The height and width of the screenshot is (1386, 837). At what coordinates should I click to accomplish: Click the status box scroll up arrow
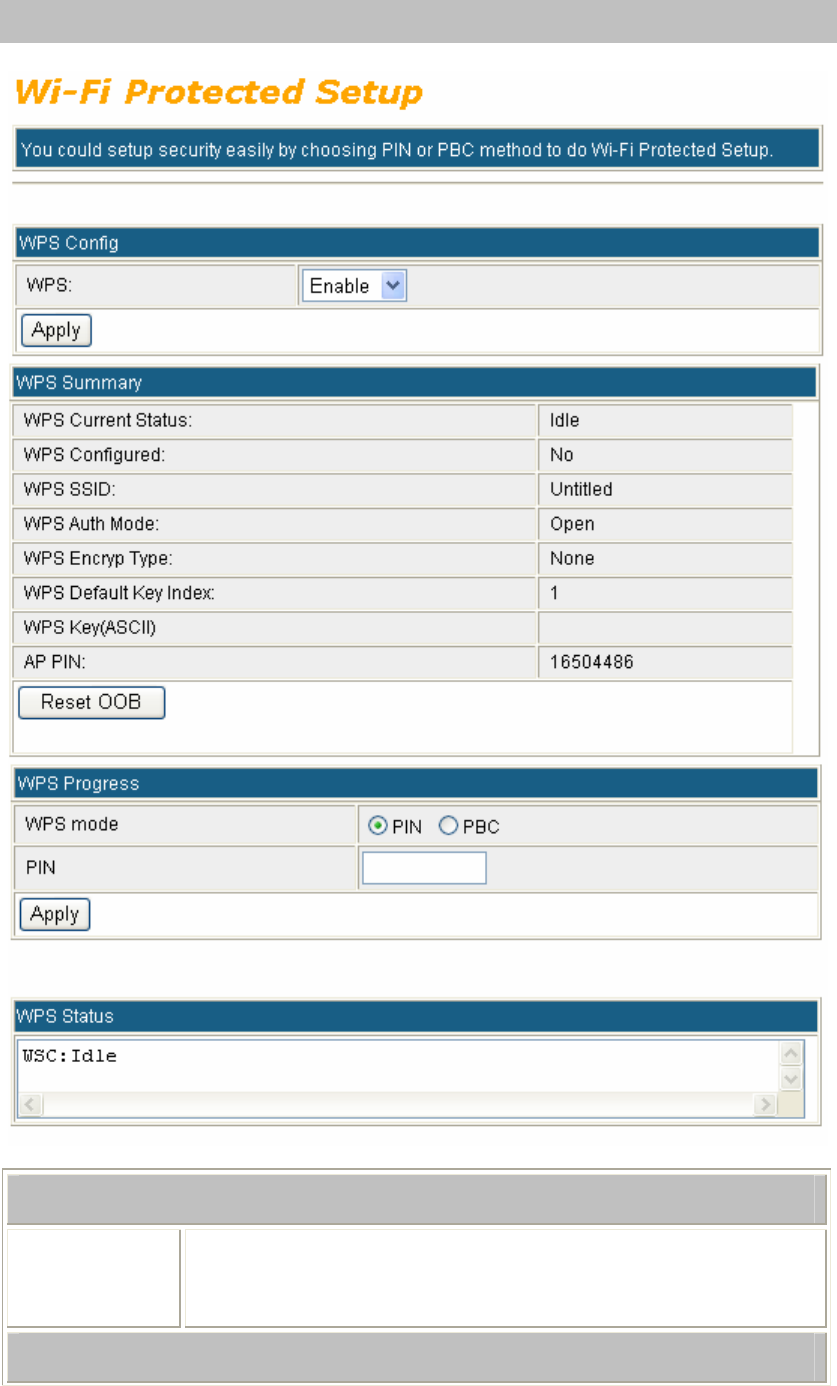tap(790, 1054)
